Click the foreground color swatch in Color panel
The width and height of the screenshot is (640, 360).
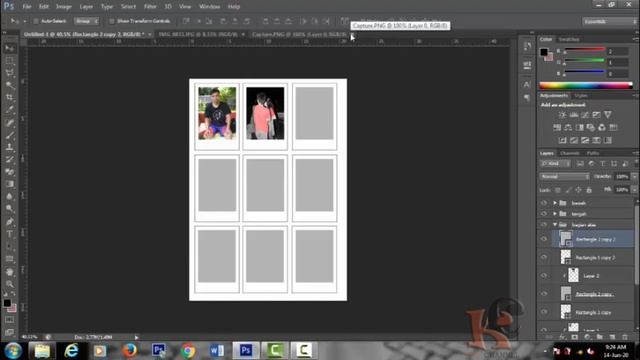click(544, 52)
